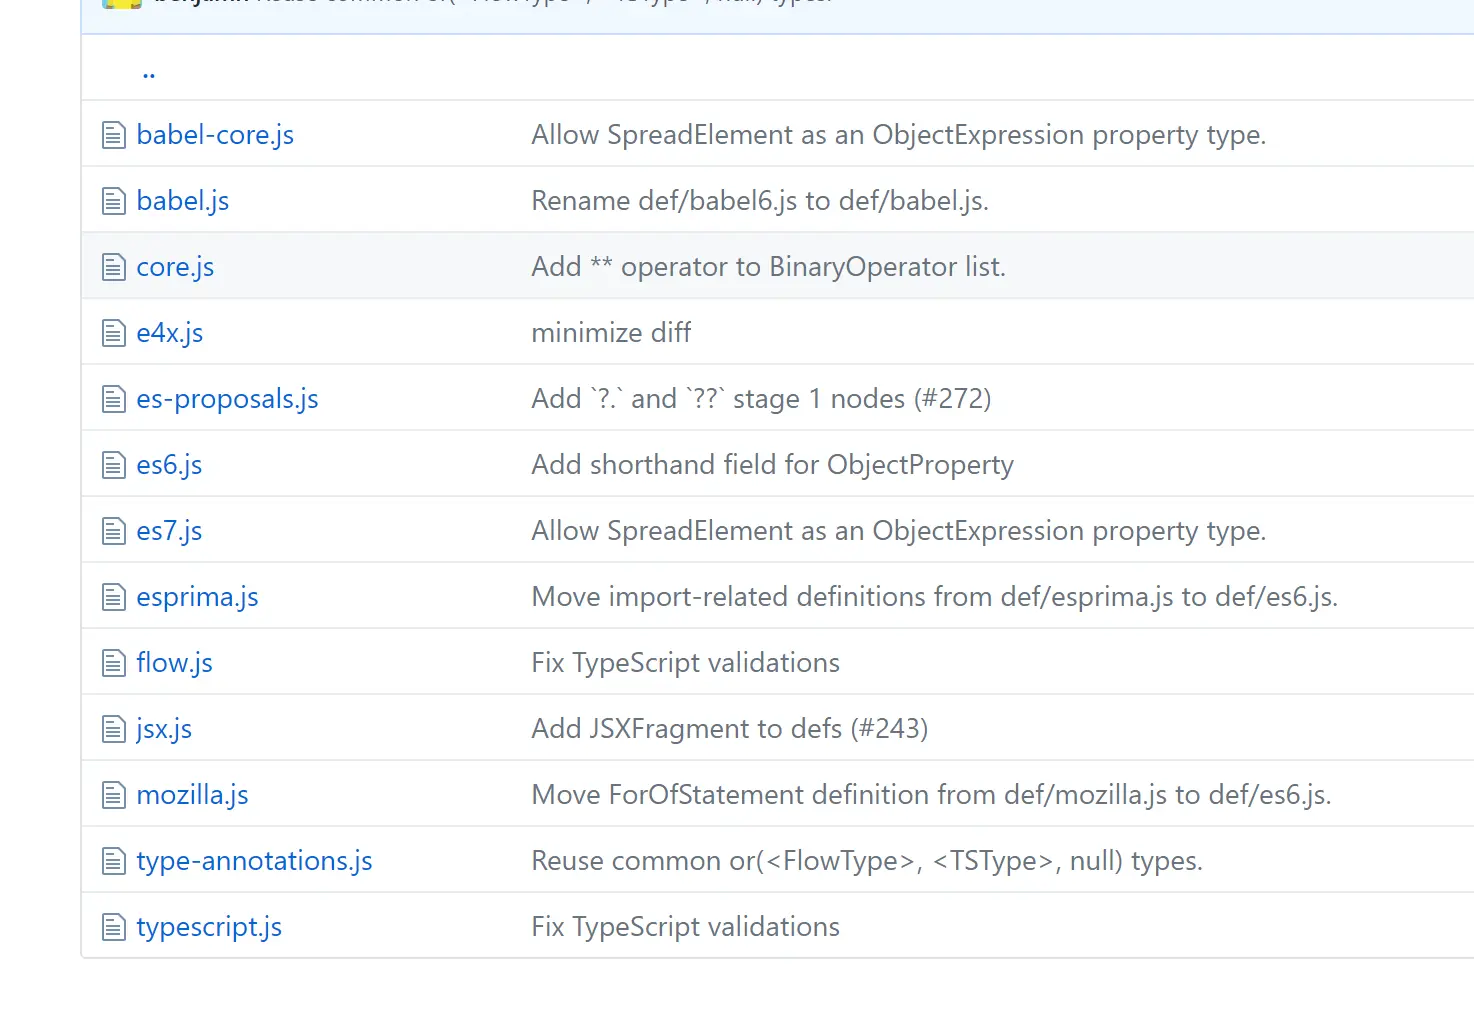Click the file icon beside jsx.js
The height and width of the screenshot is (1029, 1474).
click(114, 729)
